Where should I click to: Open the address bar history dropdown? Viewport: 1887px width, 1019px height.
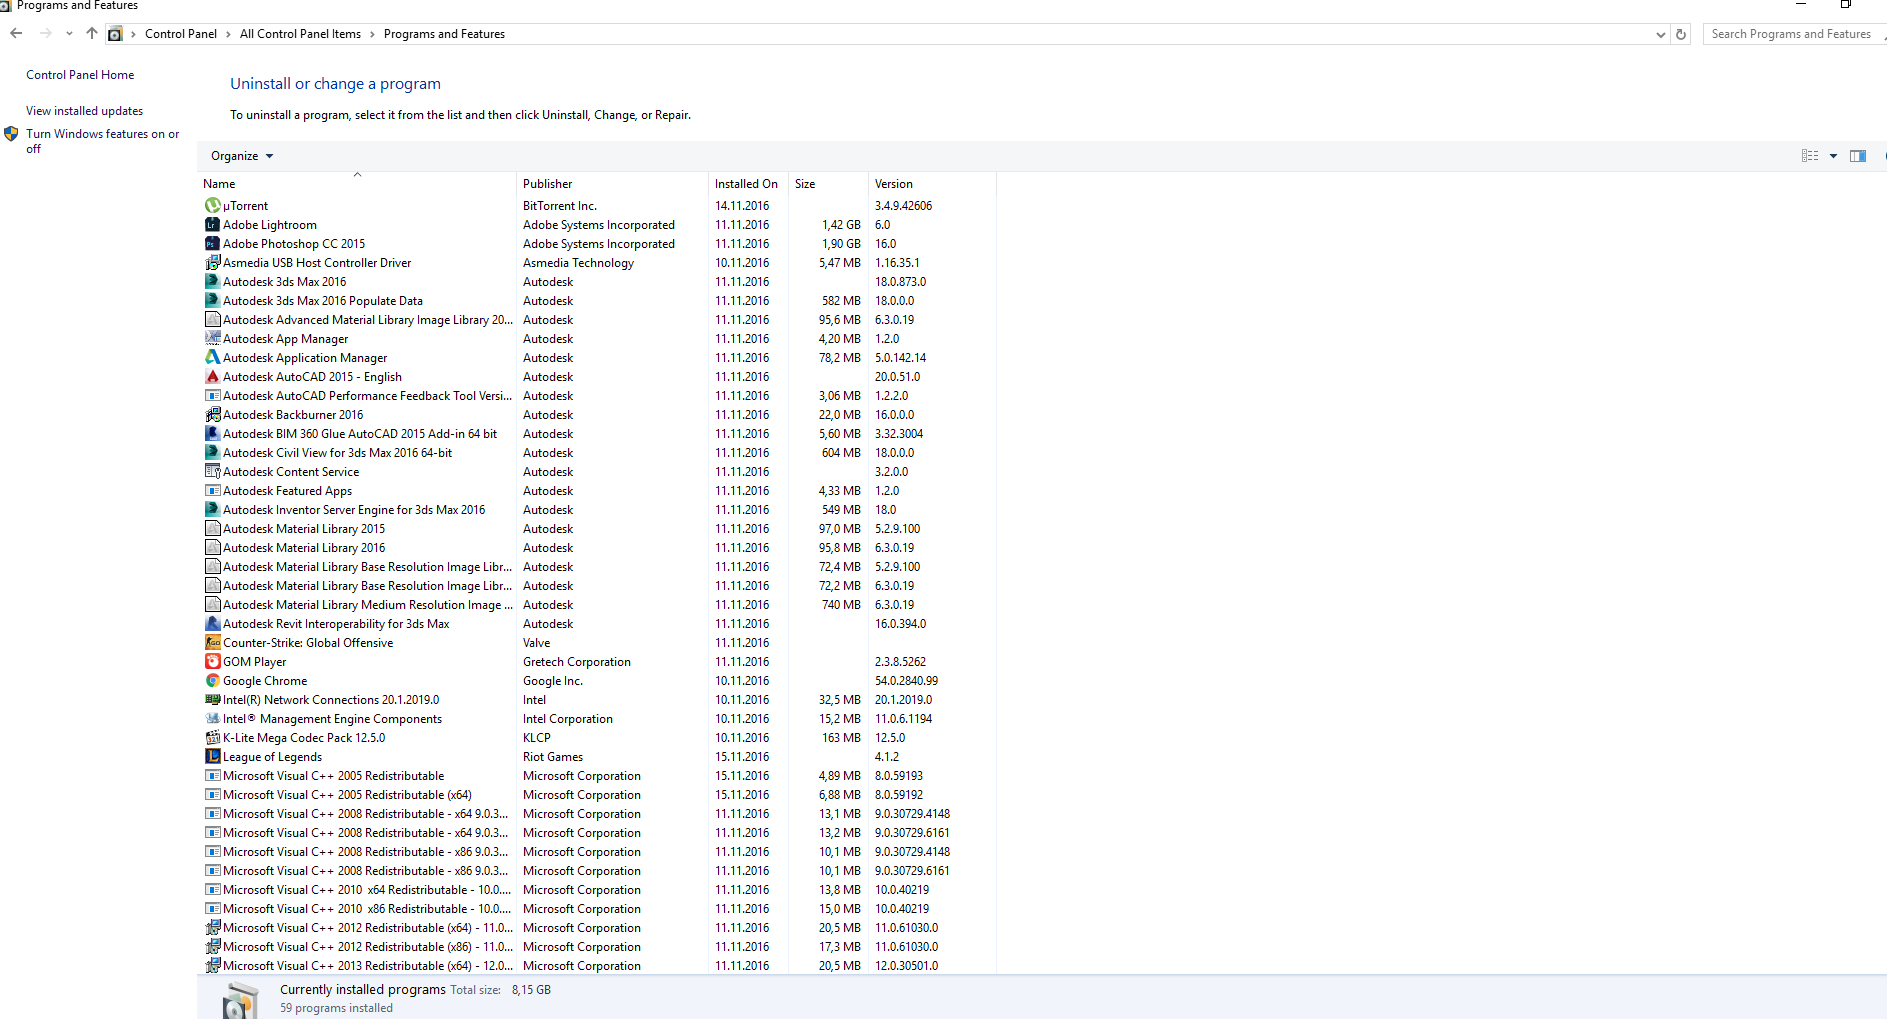[x=1661, y=34]
